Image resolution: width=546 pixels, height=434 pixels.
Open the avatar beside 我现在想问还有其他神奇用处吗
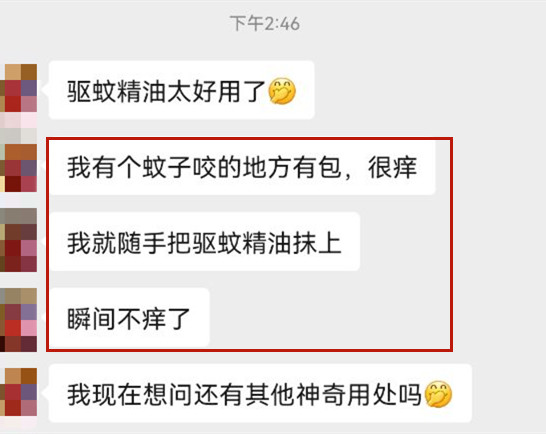(x=19, y=392)
